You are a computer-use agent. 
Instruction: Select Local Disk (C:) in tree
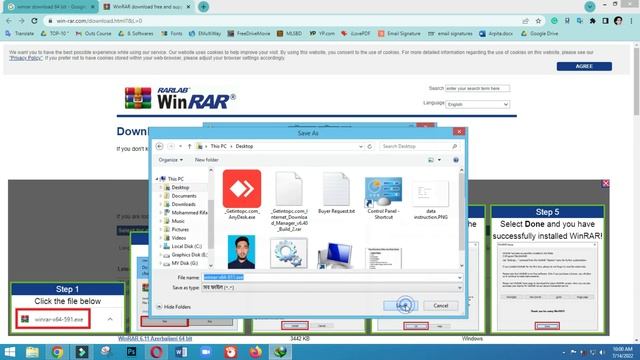(187, 247)
